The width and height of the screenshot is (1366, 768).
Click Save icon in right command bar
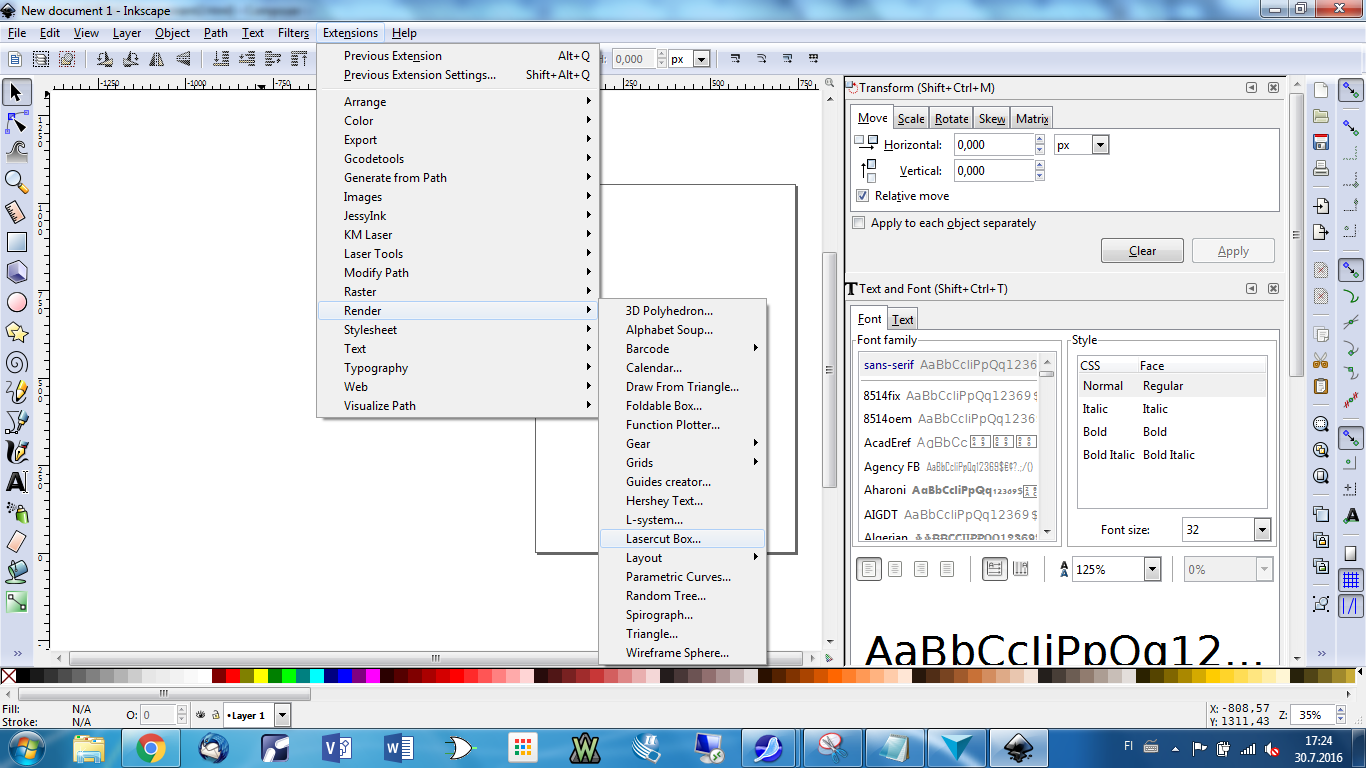click(1321, 142)
